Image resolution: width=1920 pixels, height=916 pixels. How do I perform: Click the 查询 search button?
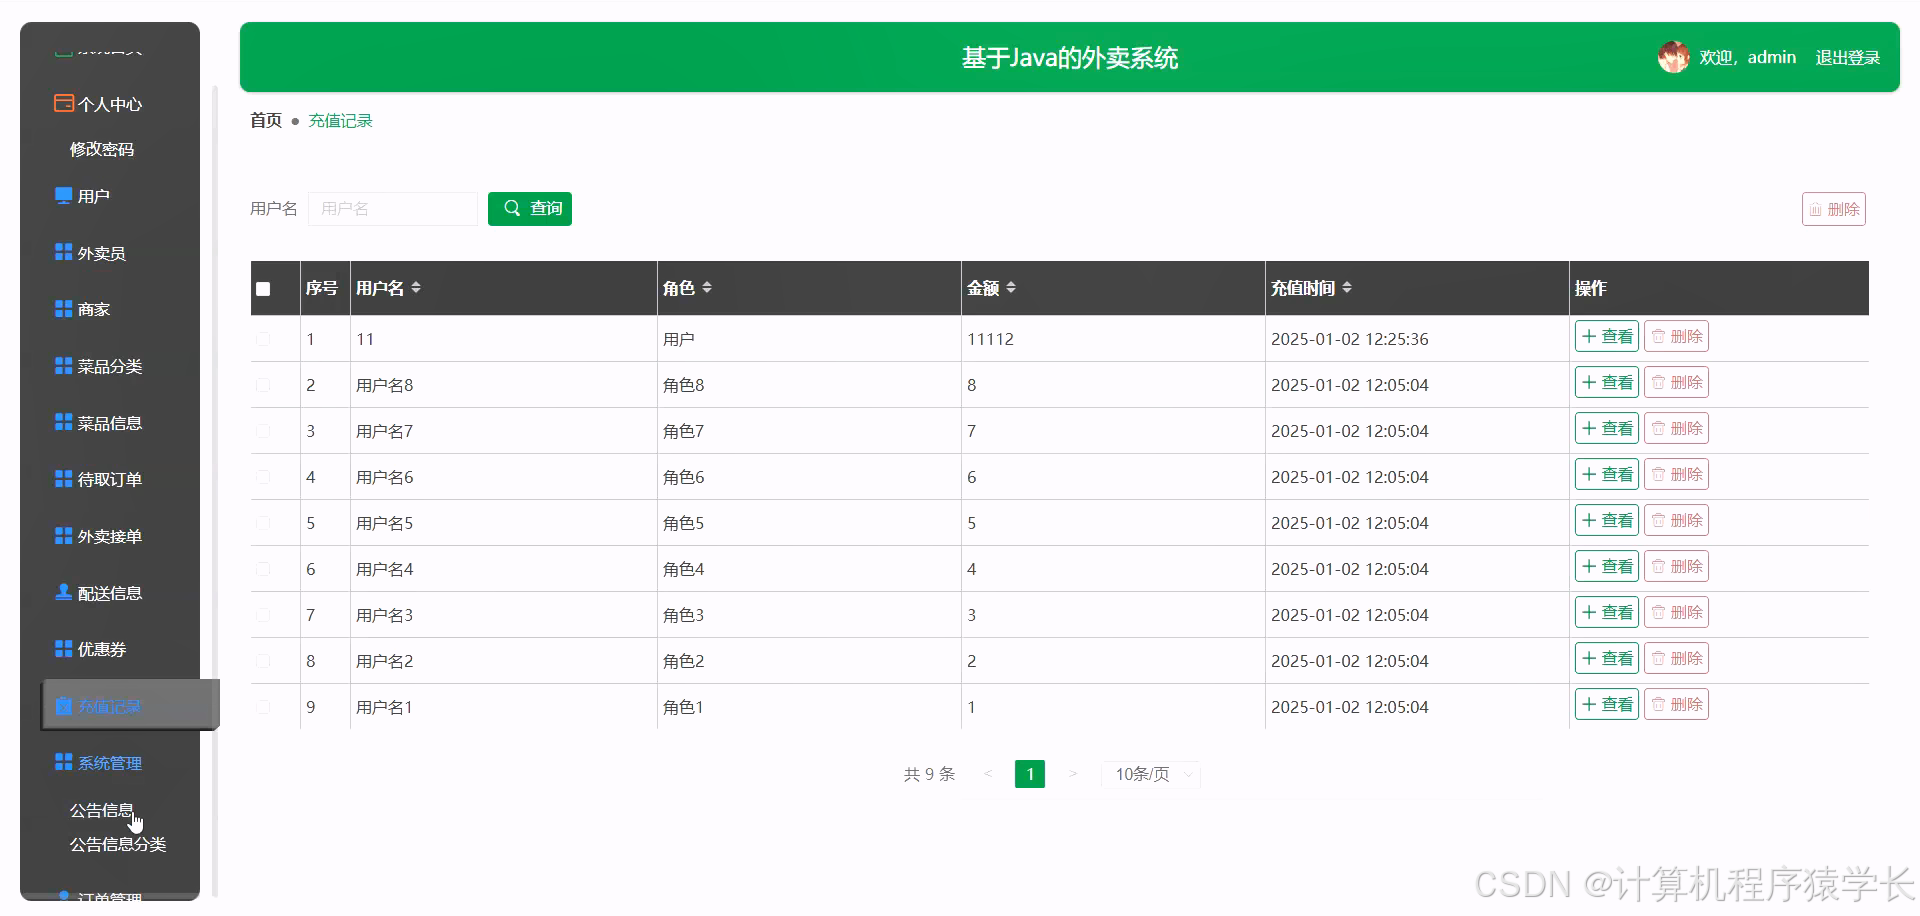(529, 208)
